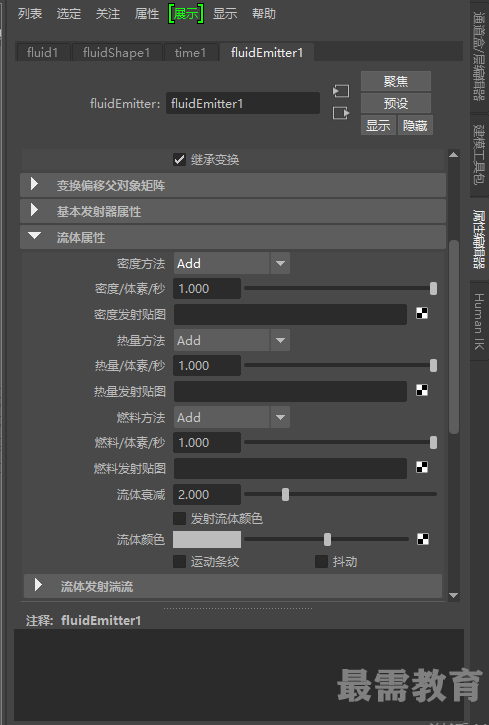
Task: Open the 流体颜色 color swatch
Action: coord(207,539)
